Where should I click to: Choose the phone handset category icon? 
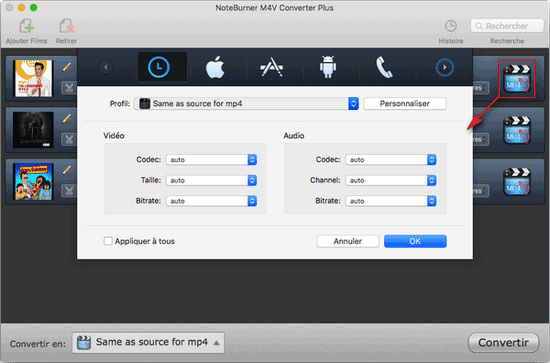pyautogui.click(x=384, y=67)
